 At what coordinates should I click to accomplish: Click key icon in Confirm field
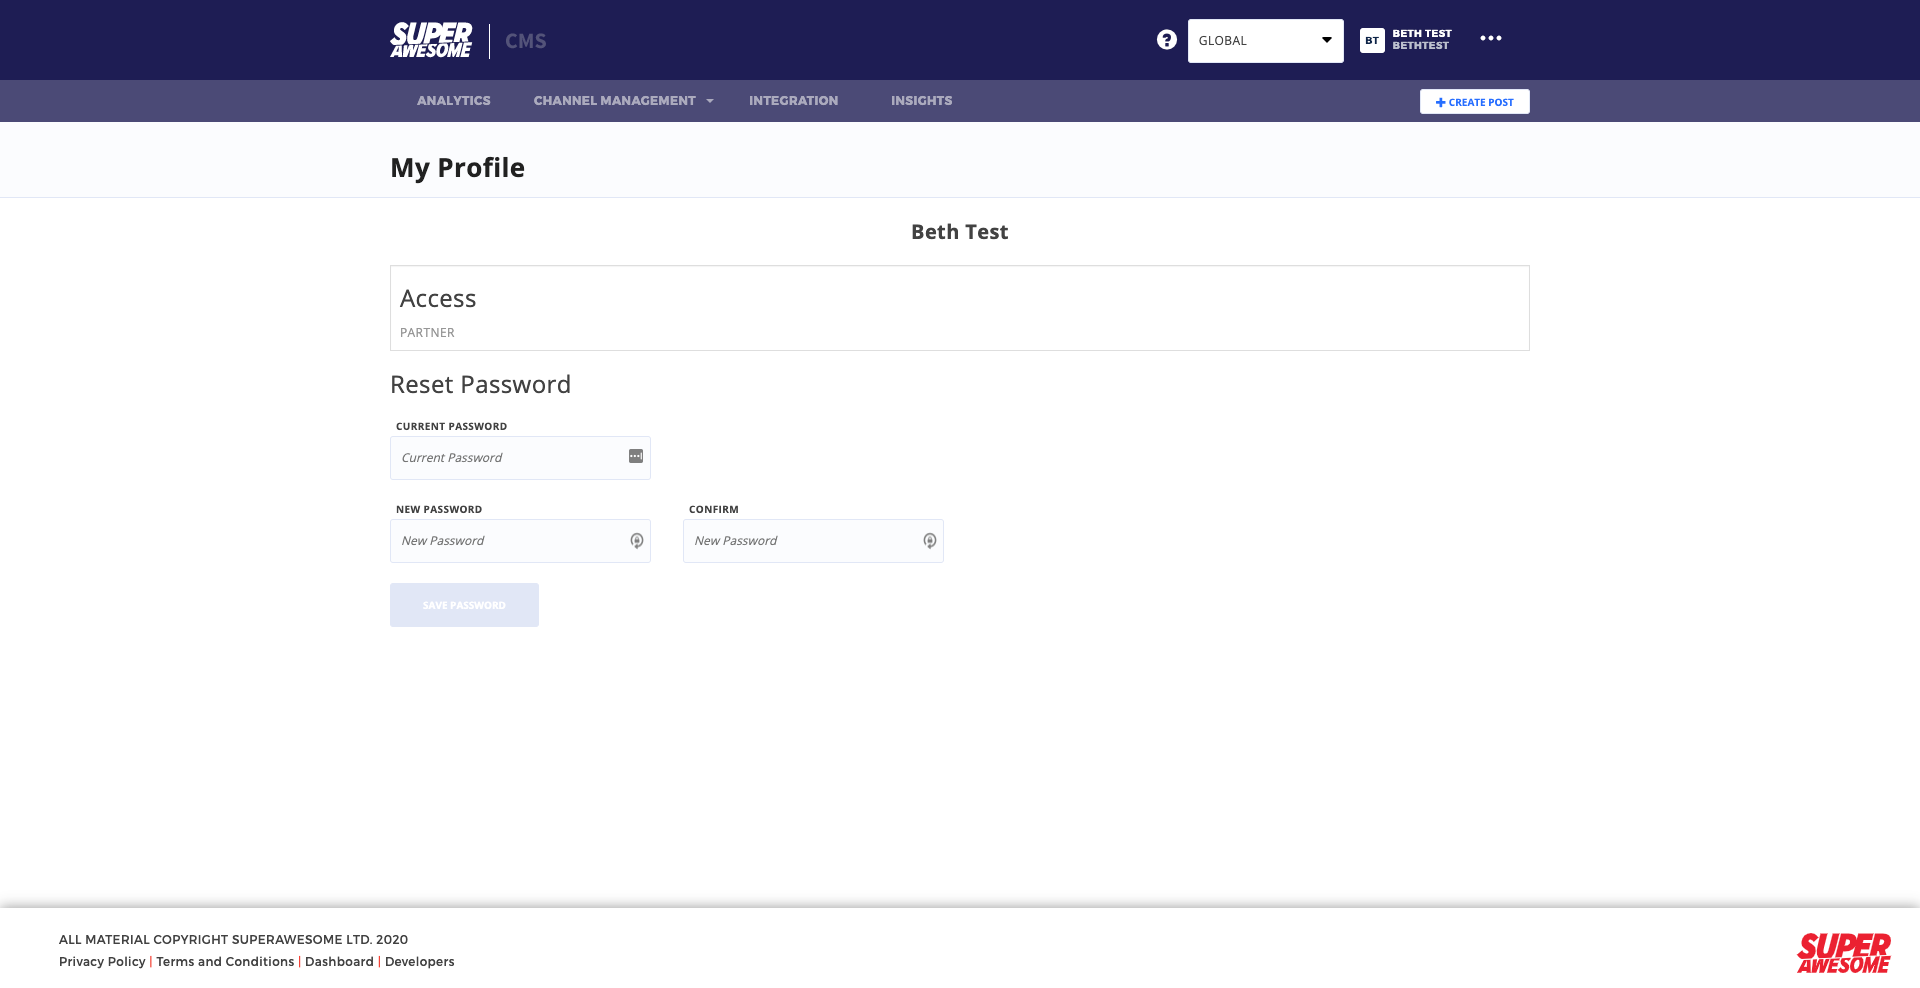[x=930, y=541]
